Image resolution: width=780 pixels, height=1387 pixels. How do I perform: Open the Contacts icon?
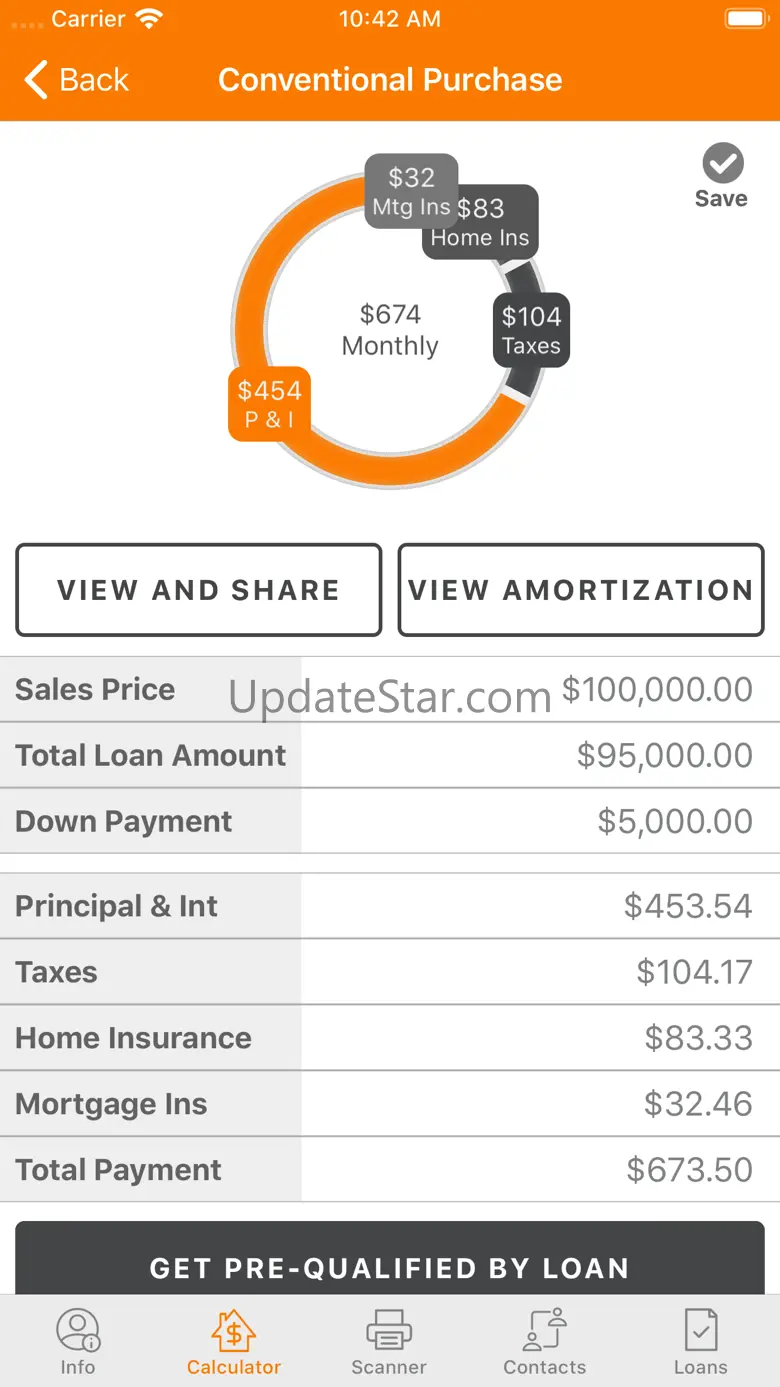point(545,1330)
